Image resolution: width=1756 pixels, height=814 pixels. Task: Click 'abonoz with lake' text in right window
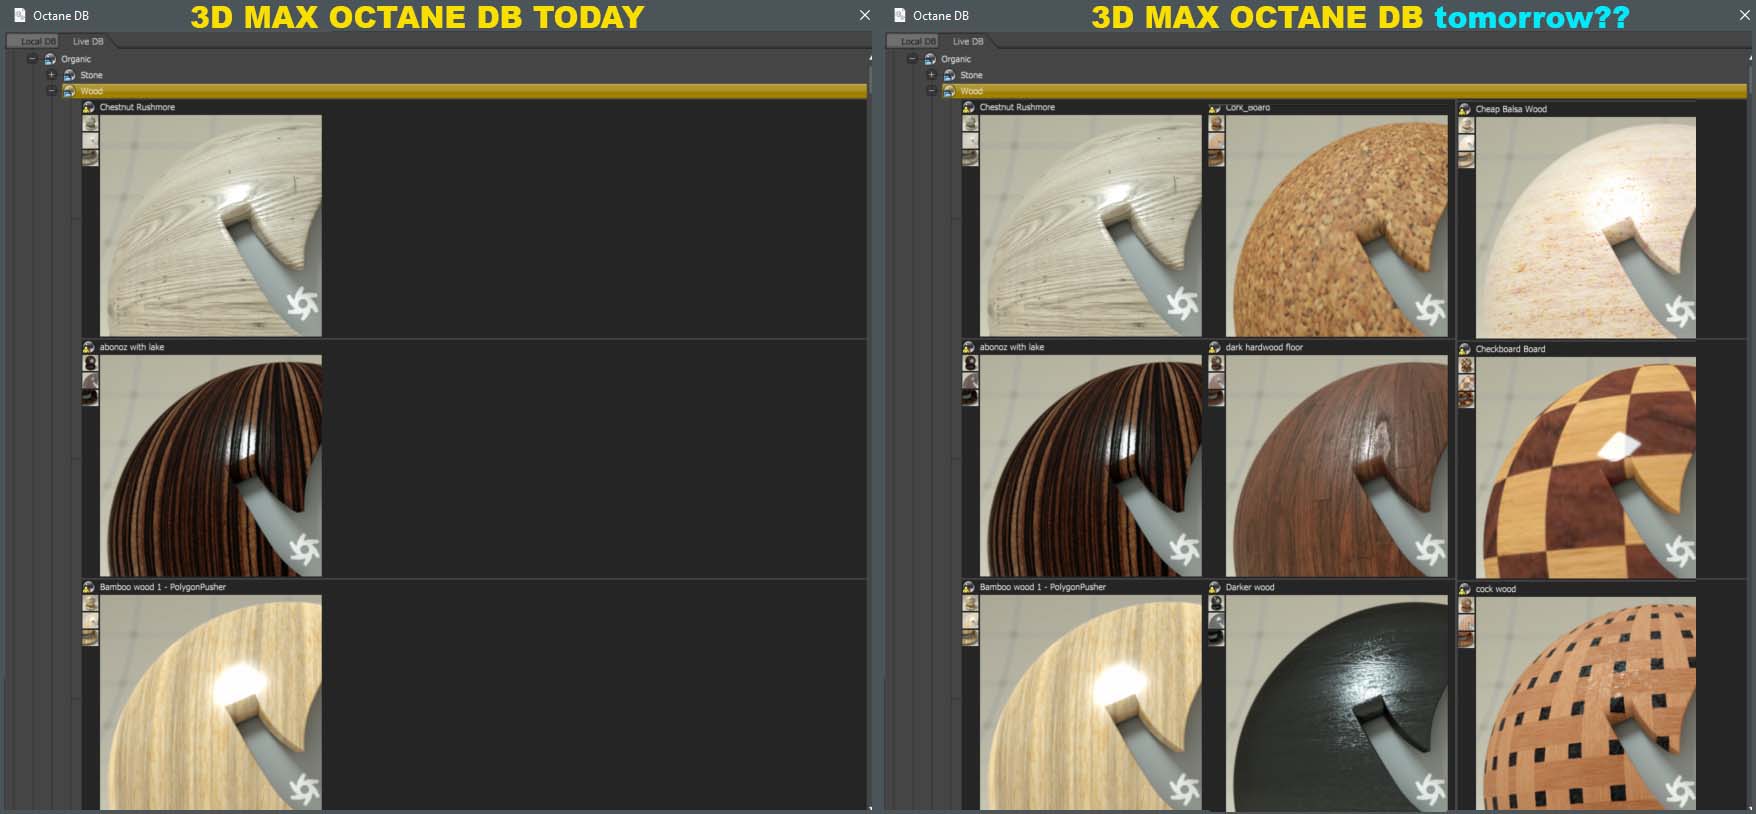click(x=1012, y=347)
